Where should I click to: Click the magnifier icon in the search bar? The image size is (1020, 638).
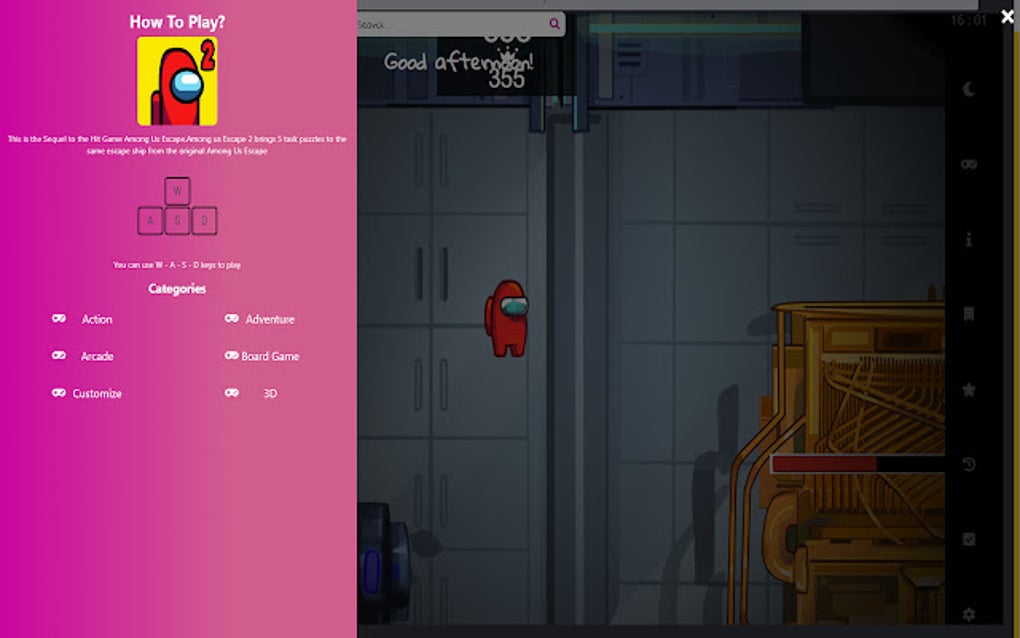pyautogui.click(x=556, y=22)
